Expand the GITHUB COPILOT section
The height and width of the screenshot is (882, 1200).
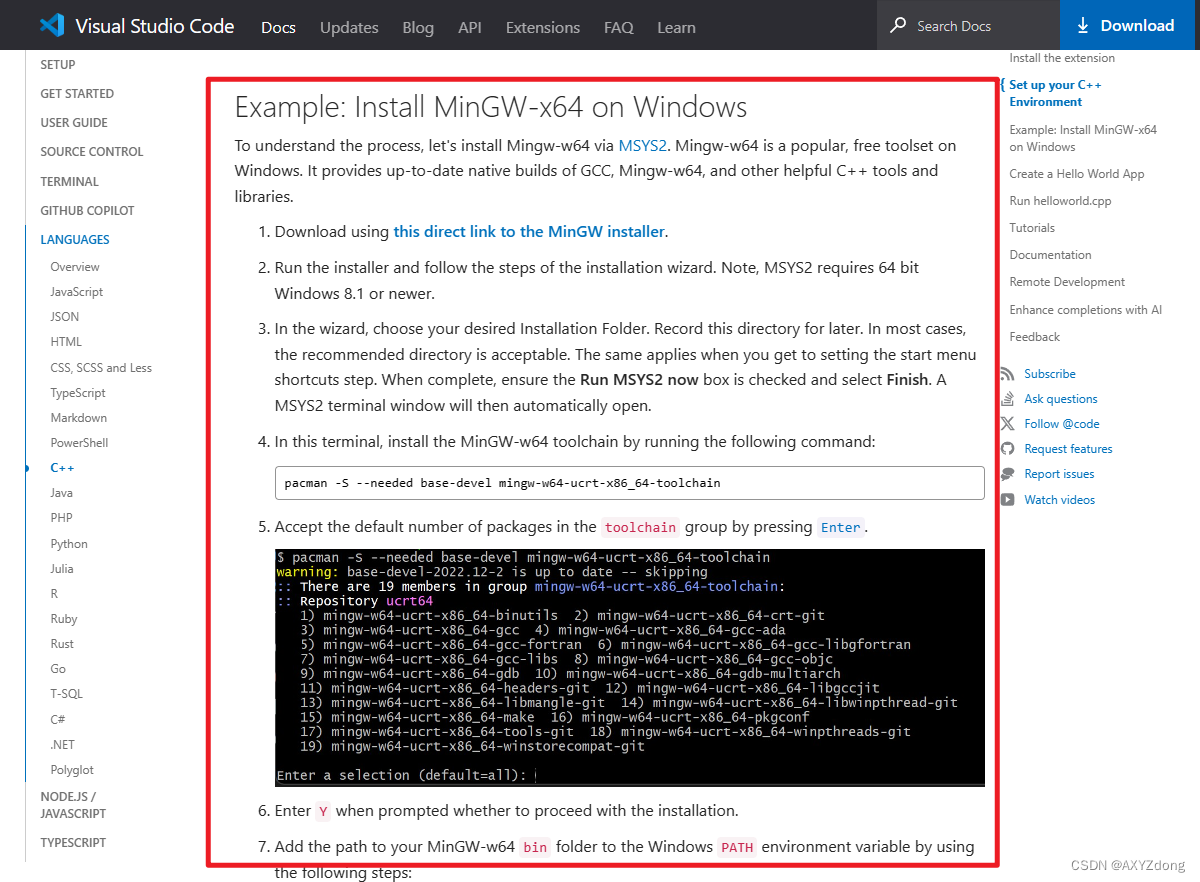87,211
